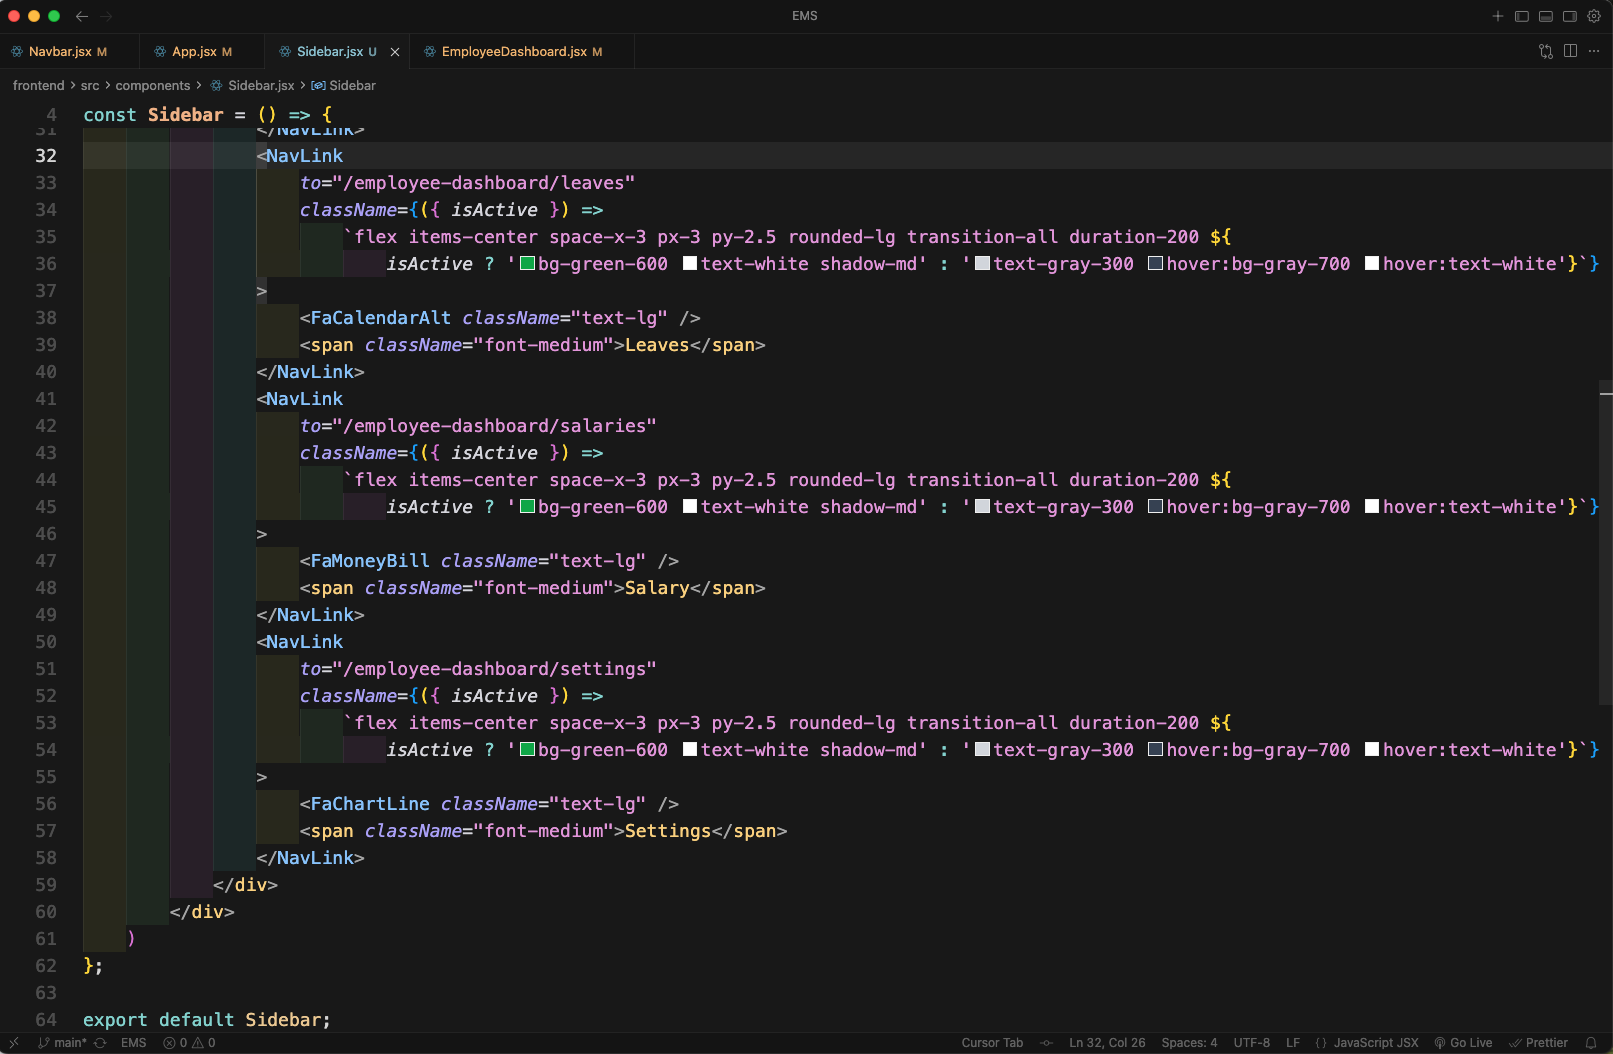Screen dimensions: 1613x1054
Task: Click the bg-green-600 color swatch on line 36
Action: coord(527,264)
